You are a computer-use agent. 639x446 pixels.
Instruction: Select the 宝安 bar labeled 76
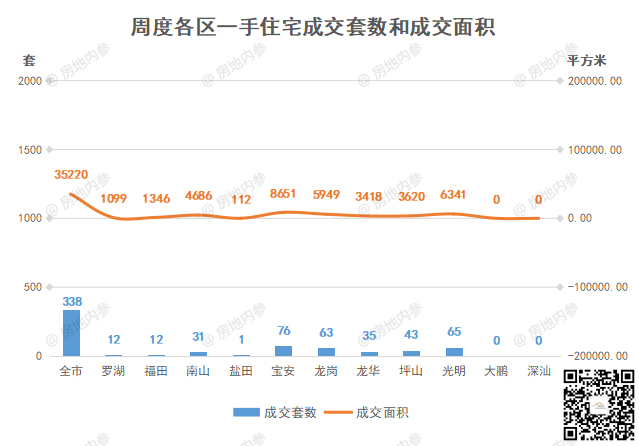pyautogui.click(x=283, y=351)
